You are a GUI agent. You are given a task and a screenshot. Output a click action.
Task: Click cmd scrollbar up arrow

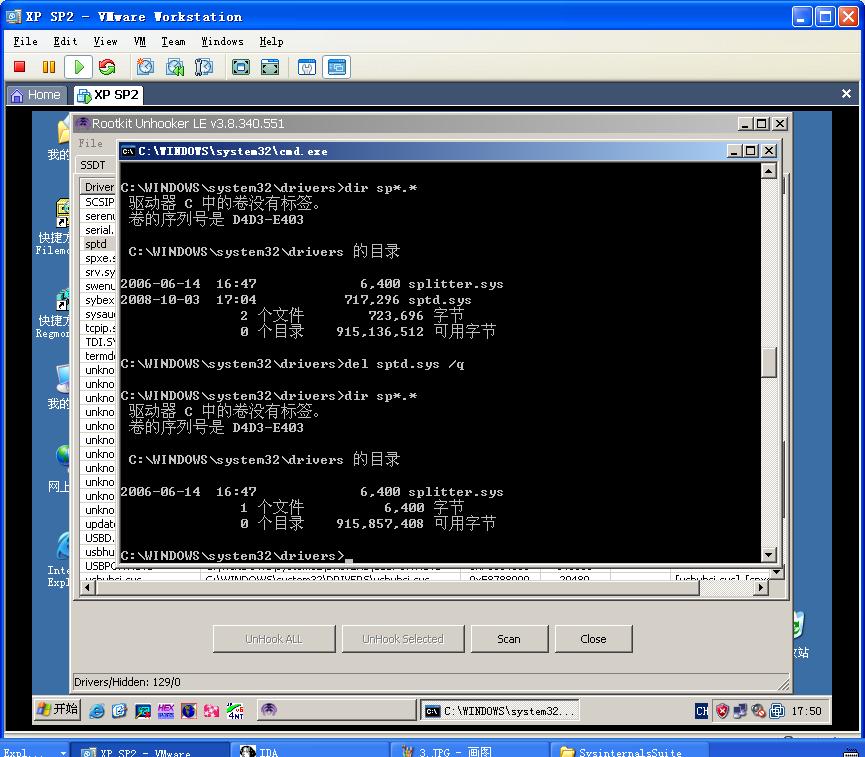click(768, 171)
